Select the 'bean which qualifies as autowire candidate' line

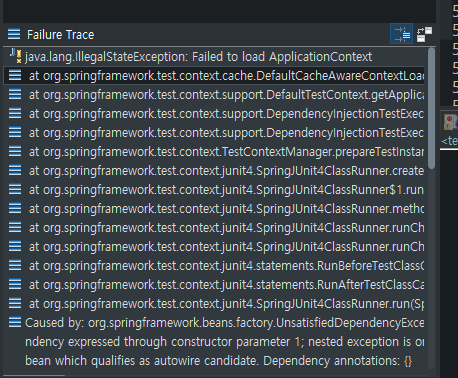coord(214,361)
